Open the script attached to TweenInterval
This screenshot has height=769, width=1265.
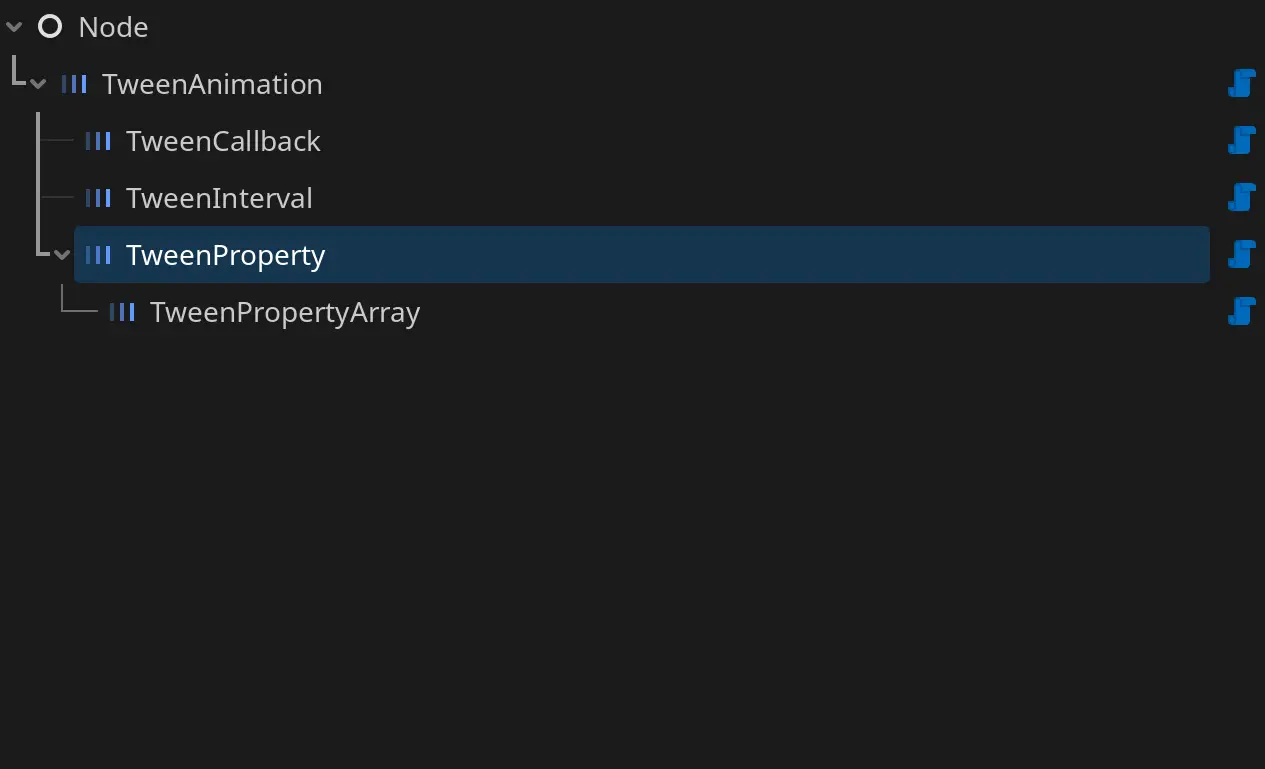click(1241, 198)
